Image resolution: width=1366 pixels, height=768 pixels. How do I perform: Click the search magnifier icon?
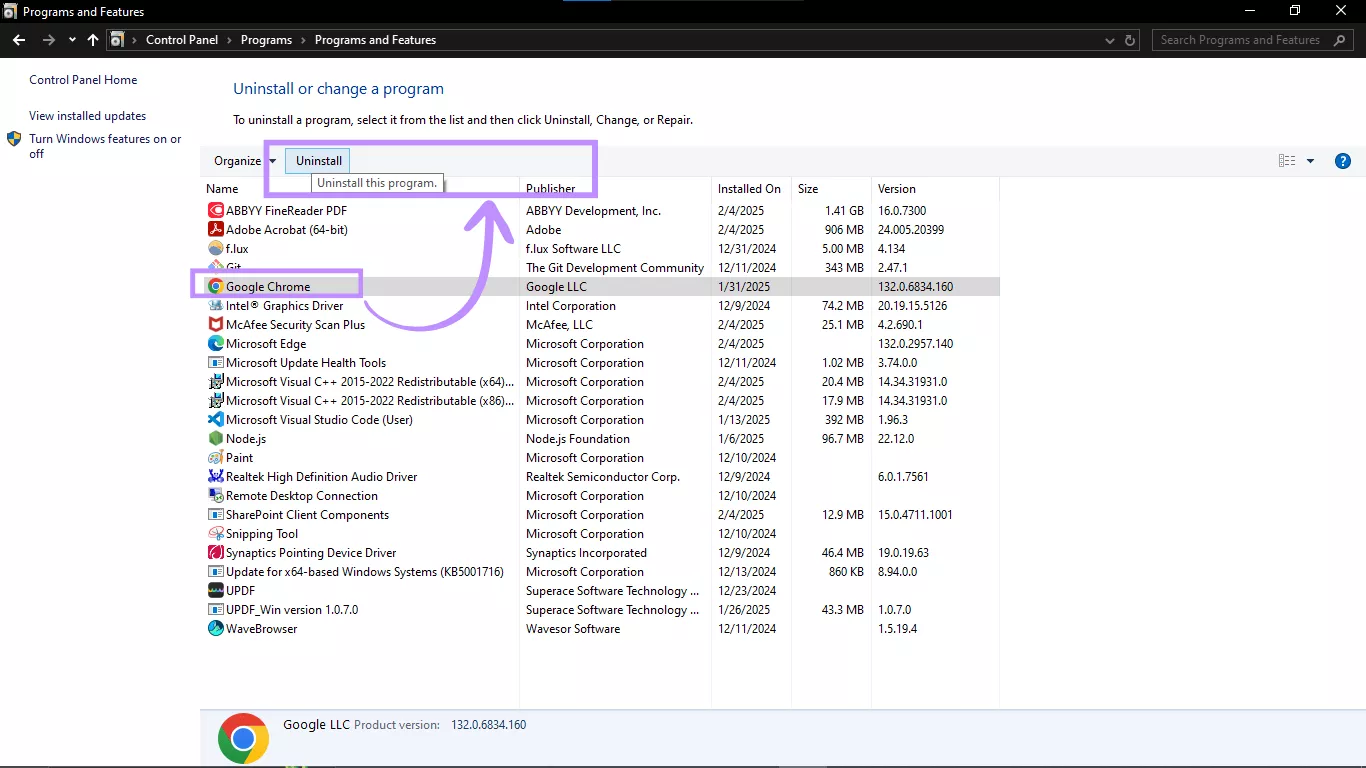(1340, 40)
